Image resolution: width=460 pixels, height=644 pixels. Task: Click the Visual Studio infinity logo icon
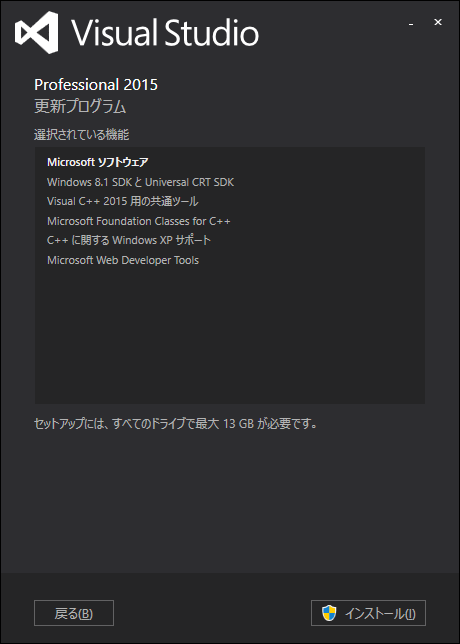pyautogui.click(x=36, y=32)
